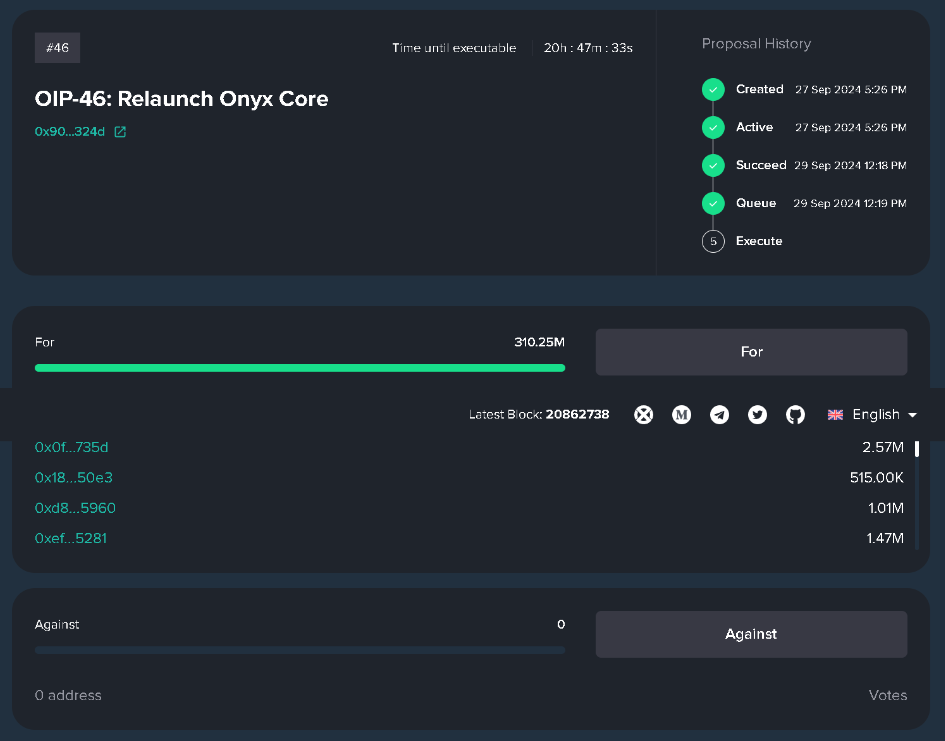Click Latest Block number 20862738
The image size is (945, 741).
[577, 414]
